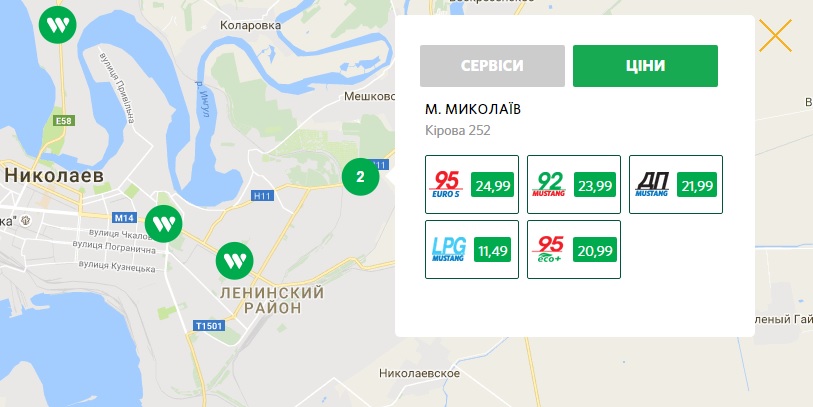The image size is (813, 407).
Task: Open the ЦІНИ tab
Action: [645, 66]
